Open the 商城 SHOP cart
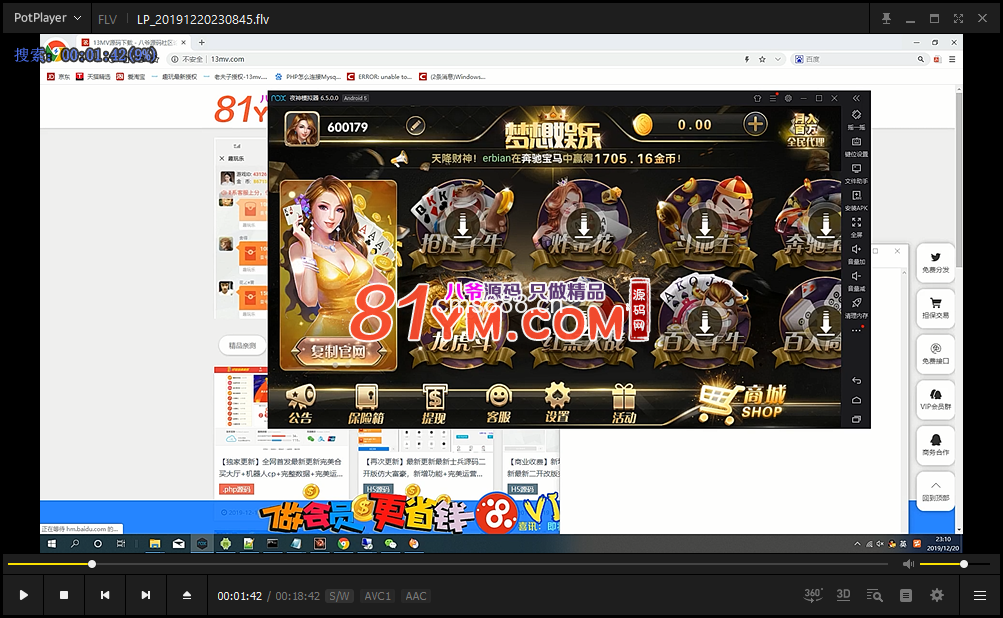 click(x=742, y=403)
